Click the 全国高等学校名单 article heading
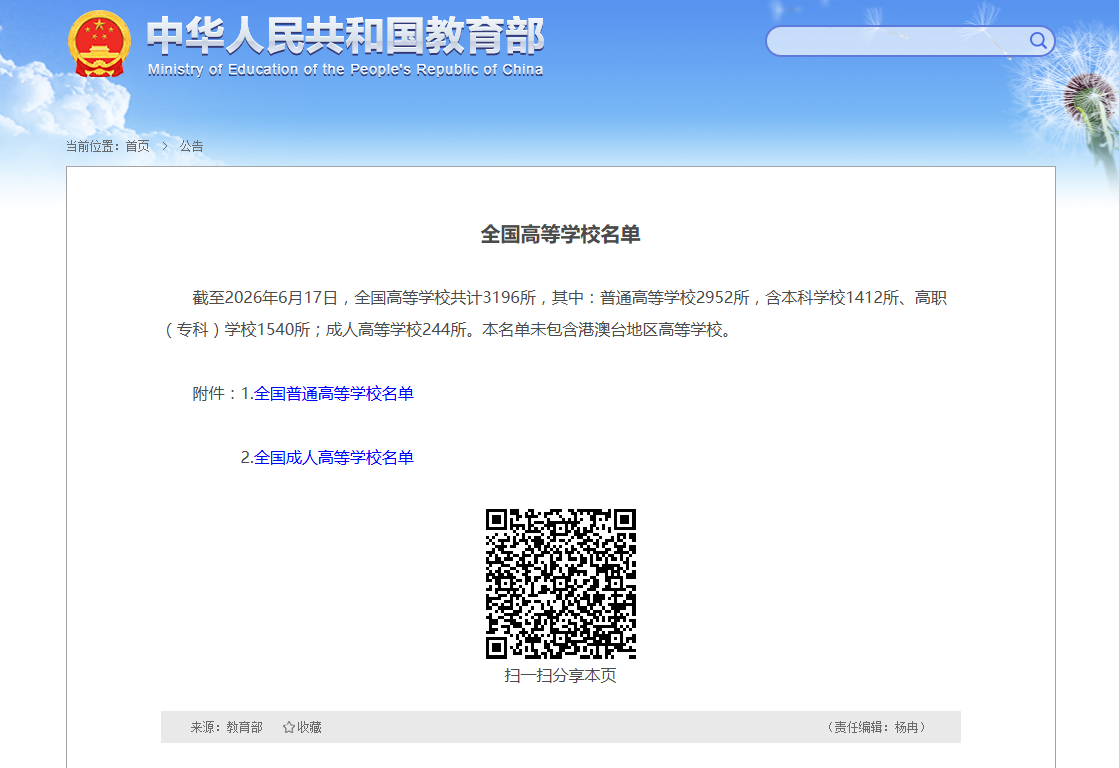This screenshot has width=1119, height=768. coord(560,234)
